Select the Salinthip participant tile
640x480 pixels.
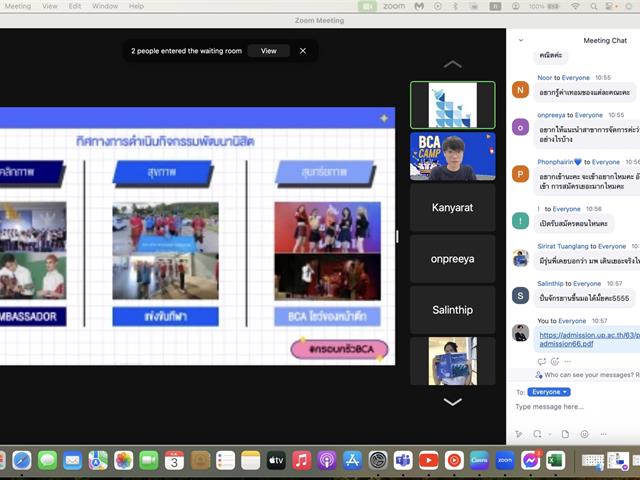point(453,310)
